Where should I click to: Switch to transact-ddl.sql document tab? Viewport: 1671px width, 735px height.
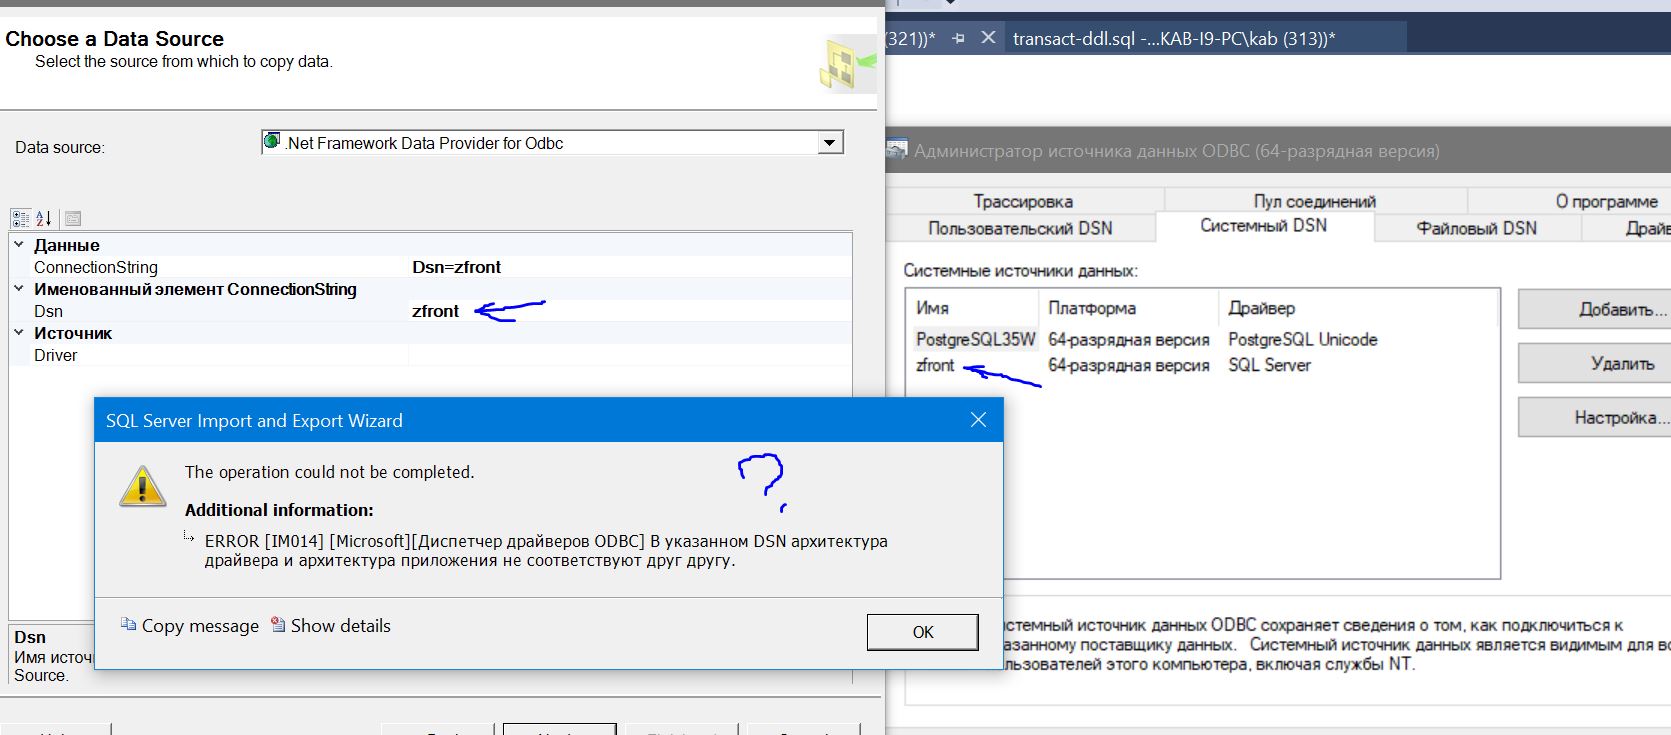[1173, 39]
